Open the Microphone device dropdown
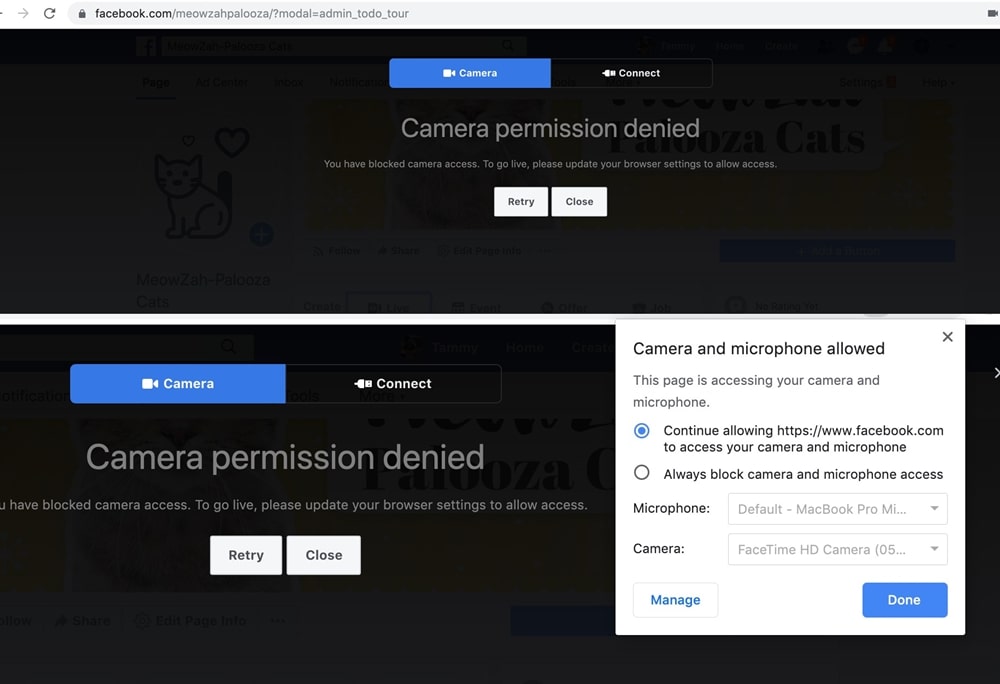The height and width of the screenshot is (684, 1000). tap(837, 509)
